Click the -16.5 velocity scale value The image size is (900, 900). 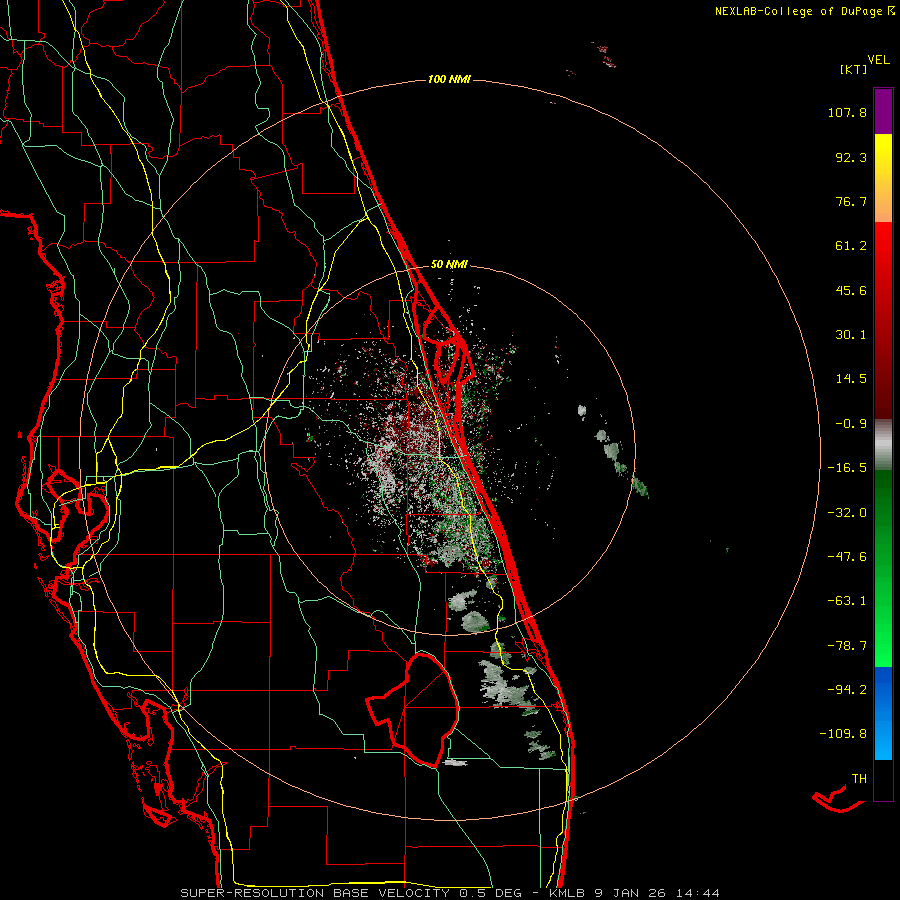pos(847,468)
